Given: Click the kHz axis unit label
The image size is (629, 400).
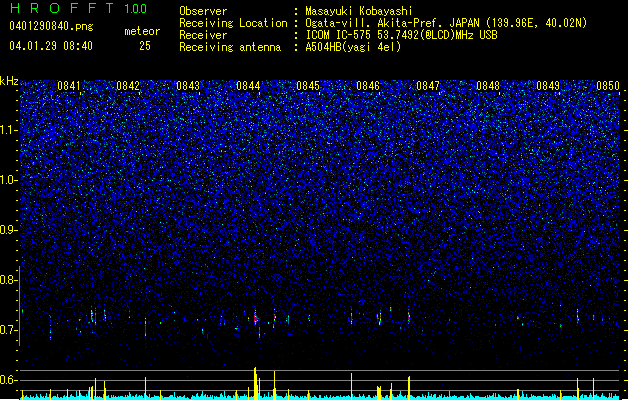Looking at the screenshot, I should coord(9,81).
